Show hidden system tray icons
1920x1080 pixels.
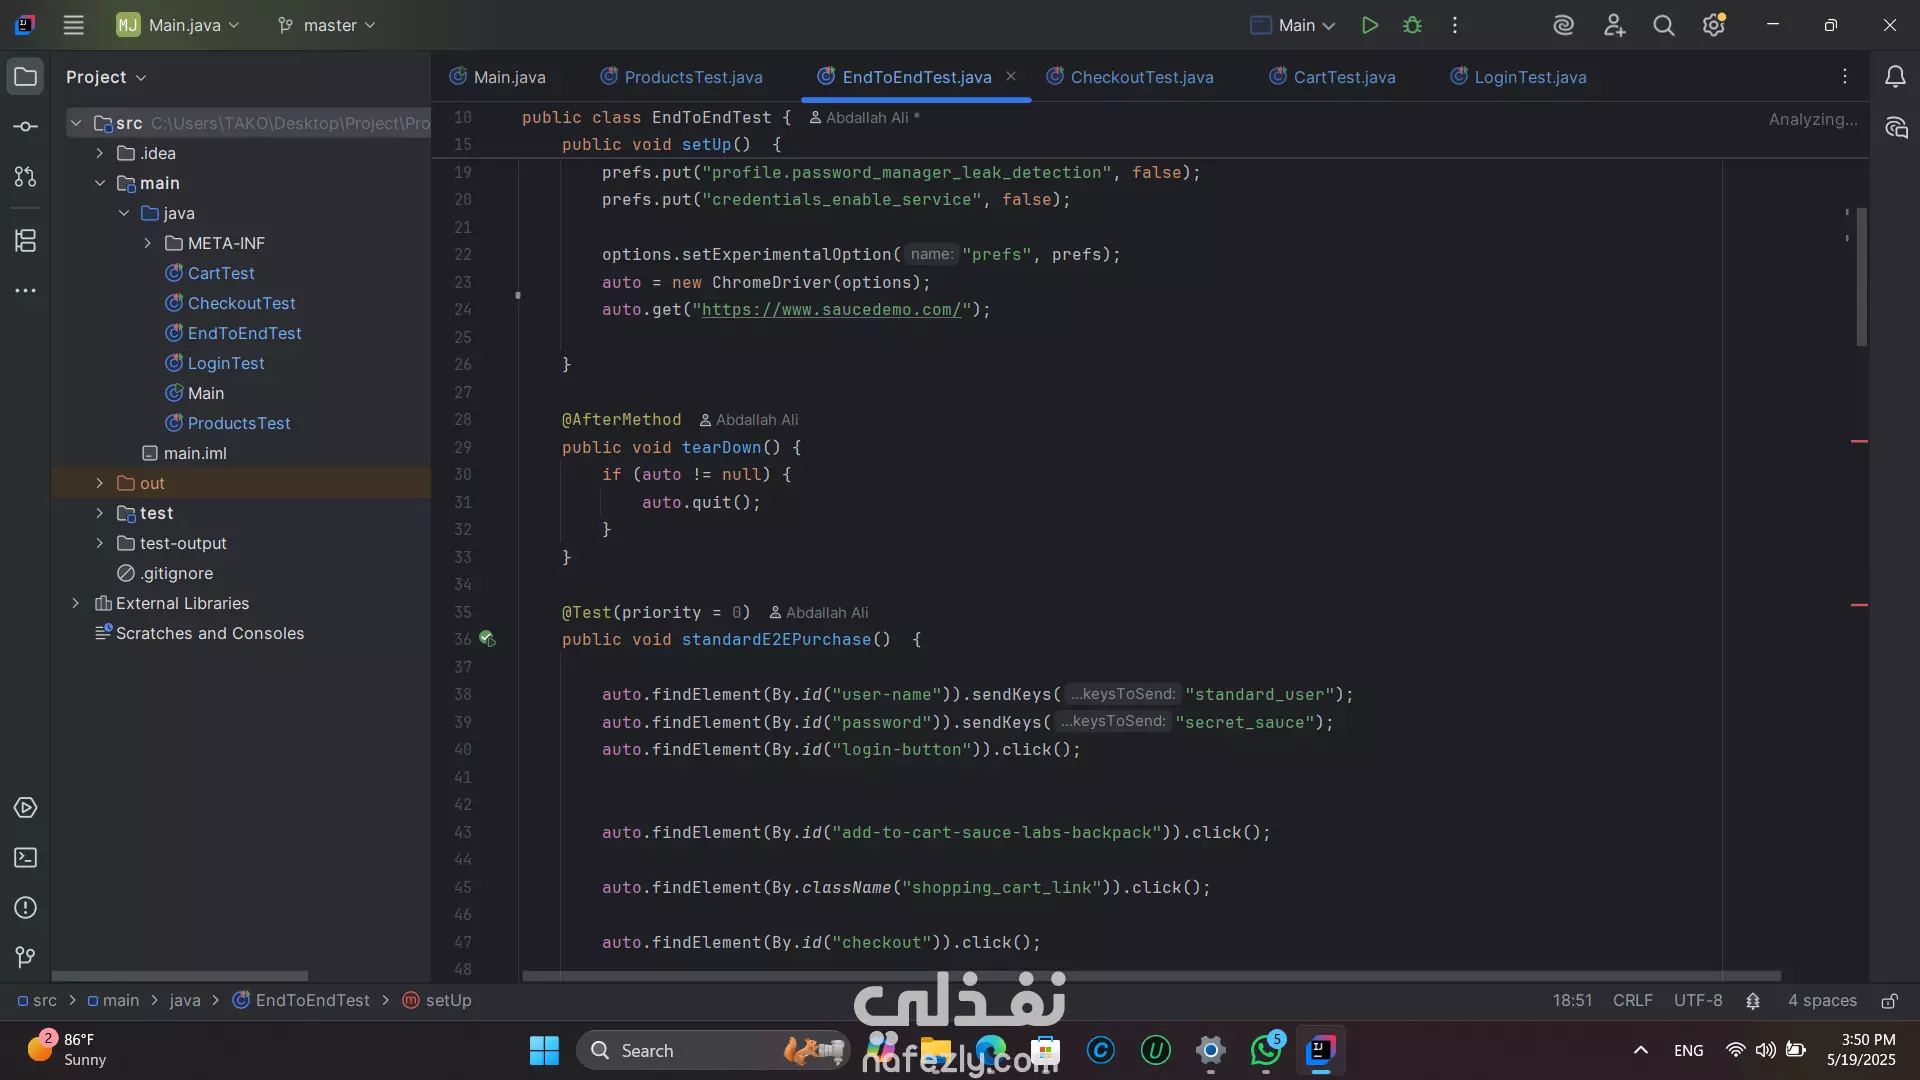1640,1051
